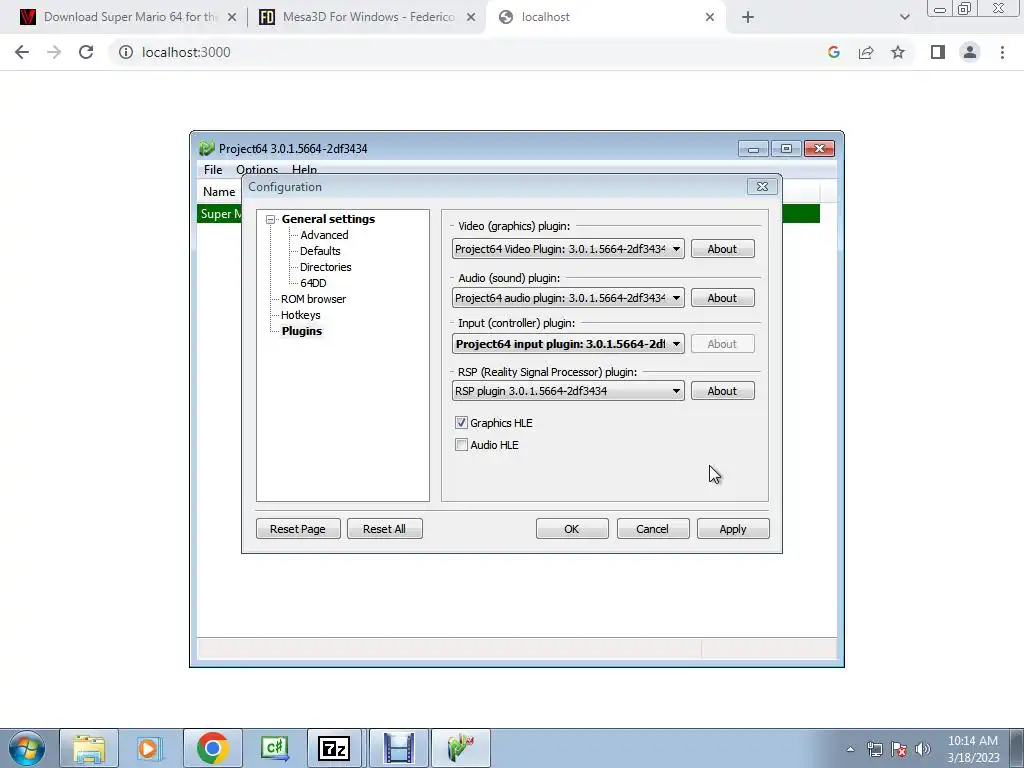Click About for the RSP plugin
Viewport: 1024px width, 768px height.
[722, 391]
